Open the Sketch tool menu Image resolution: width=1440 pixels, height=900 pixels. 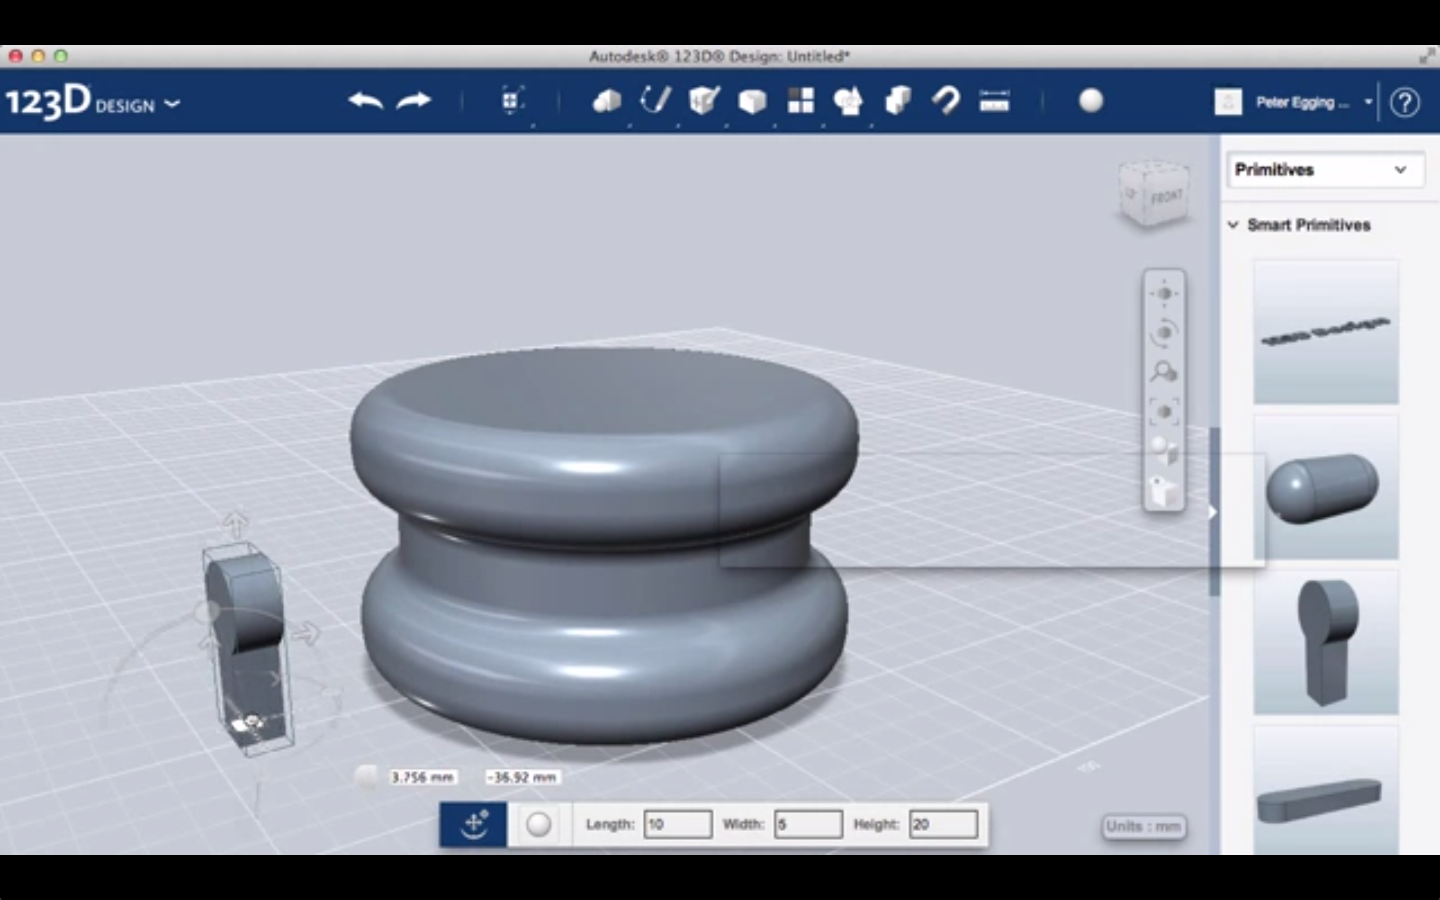click(x=655, y=100)
